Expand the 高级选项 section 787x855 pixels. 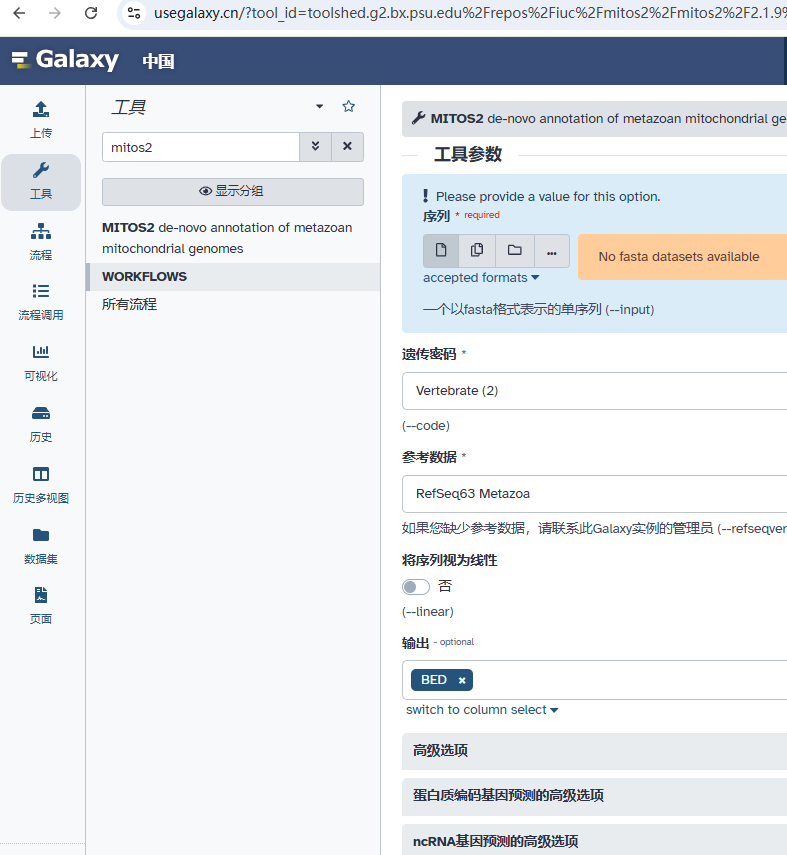pos(594,751)
